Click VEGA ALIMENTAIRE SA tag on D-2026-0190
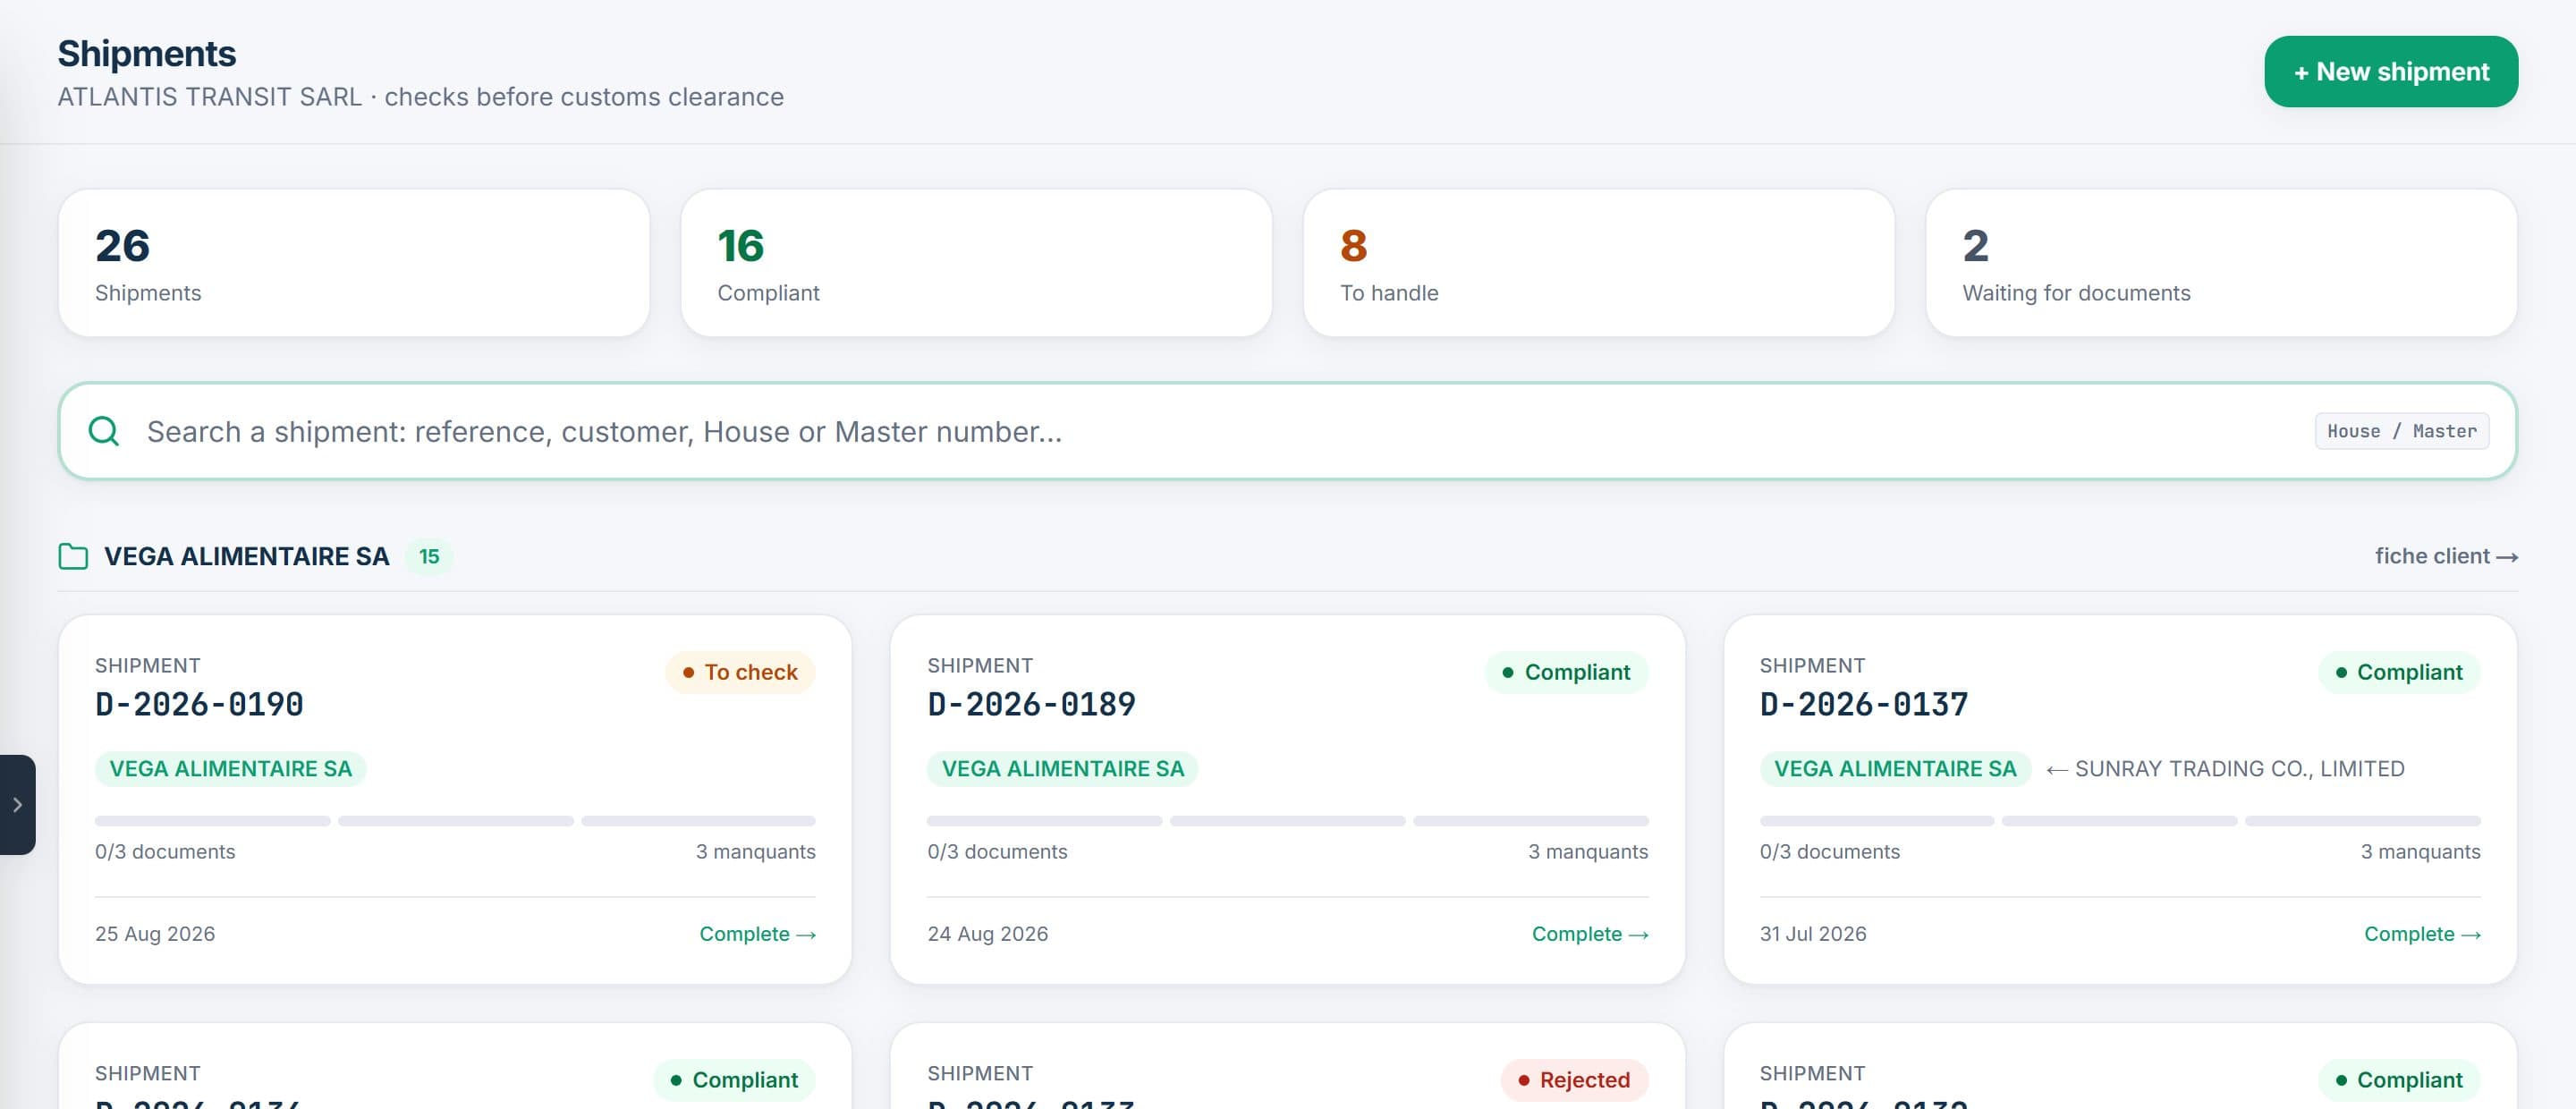This screenshot has width=2576, height=1109. [x=230, y=769]
